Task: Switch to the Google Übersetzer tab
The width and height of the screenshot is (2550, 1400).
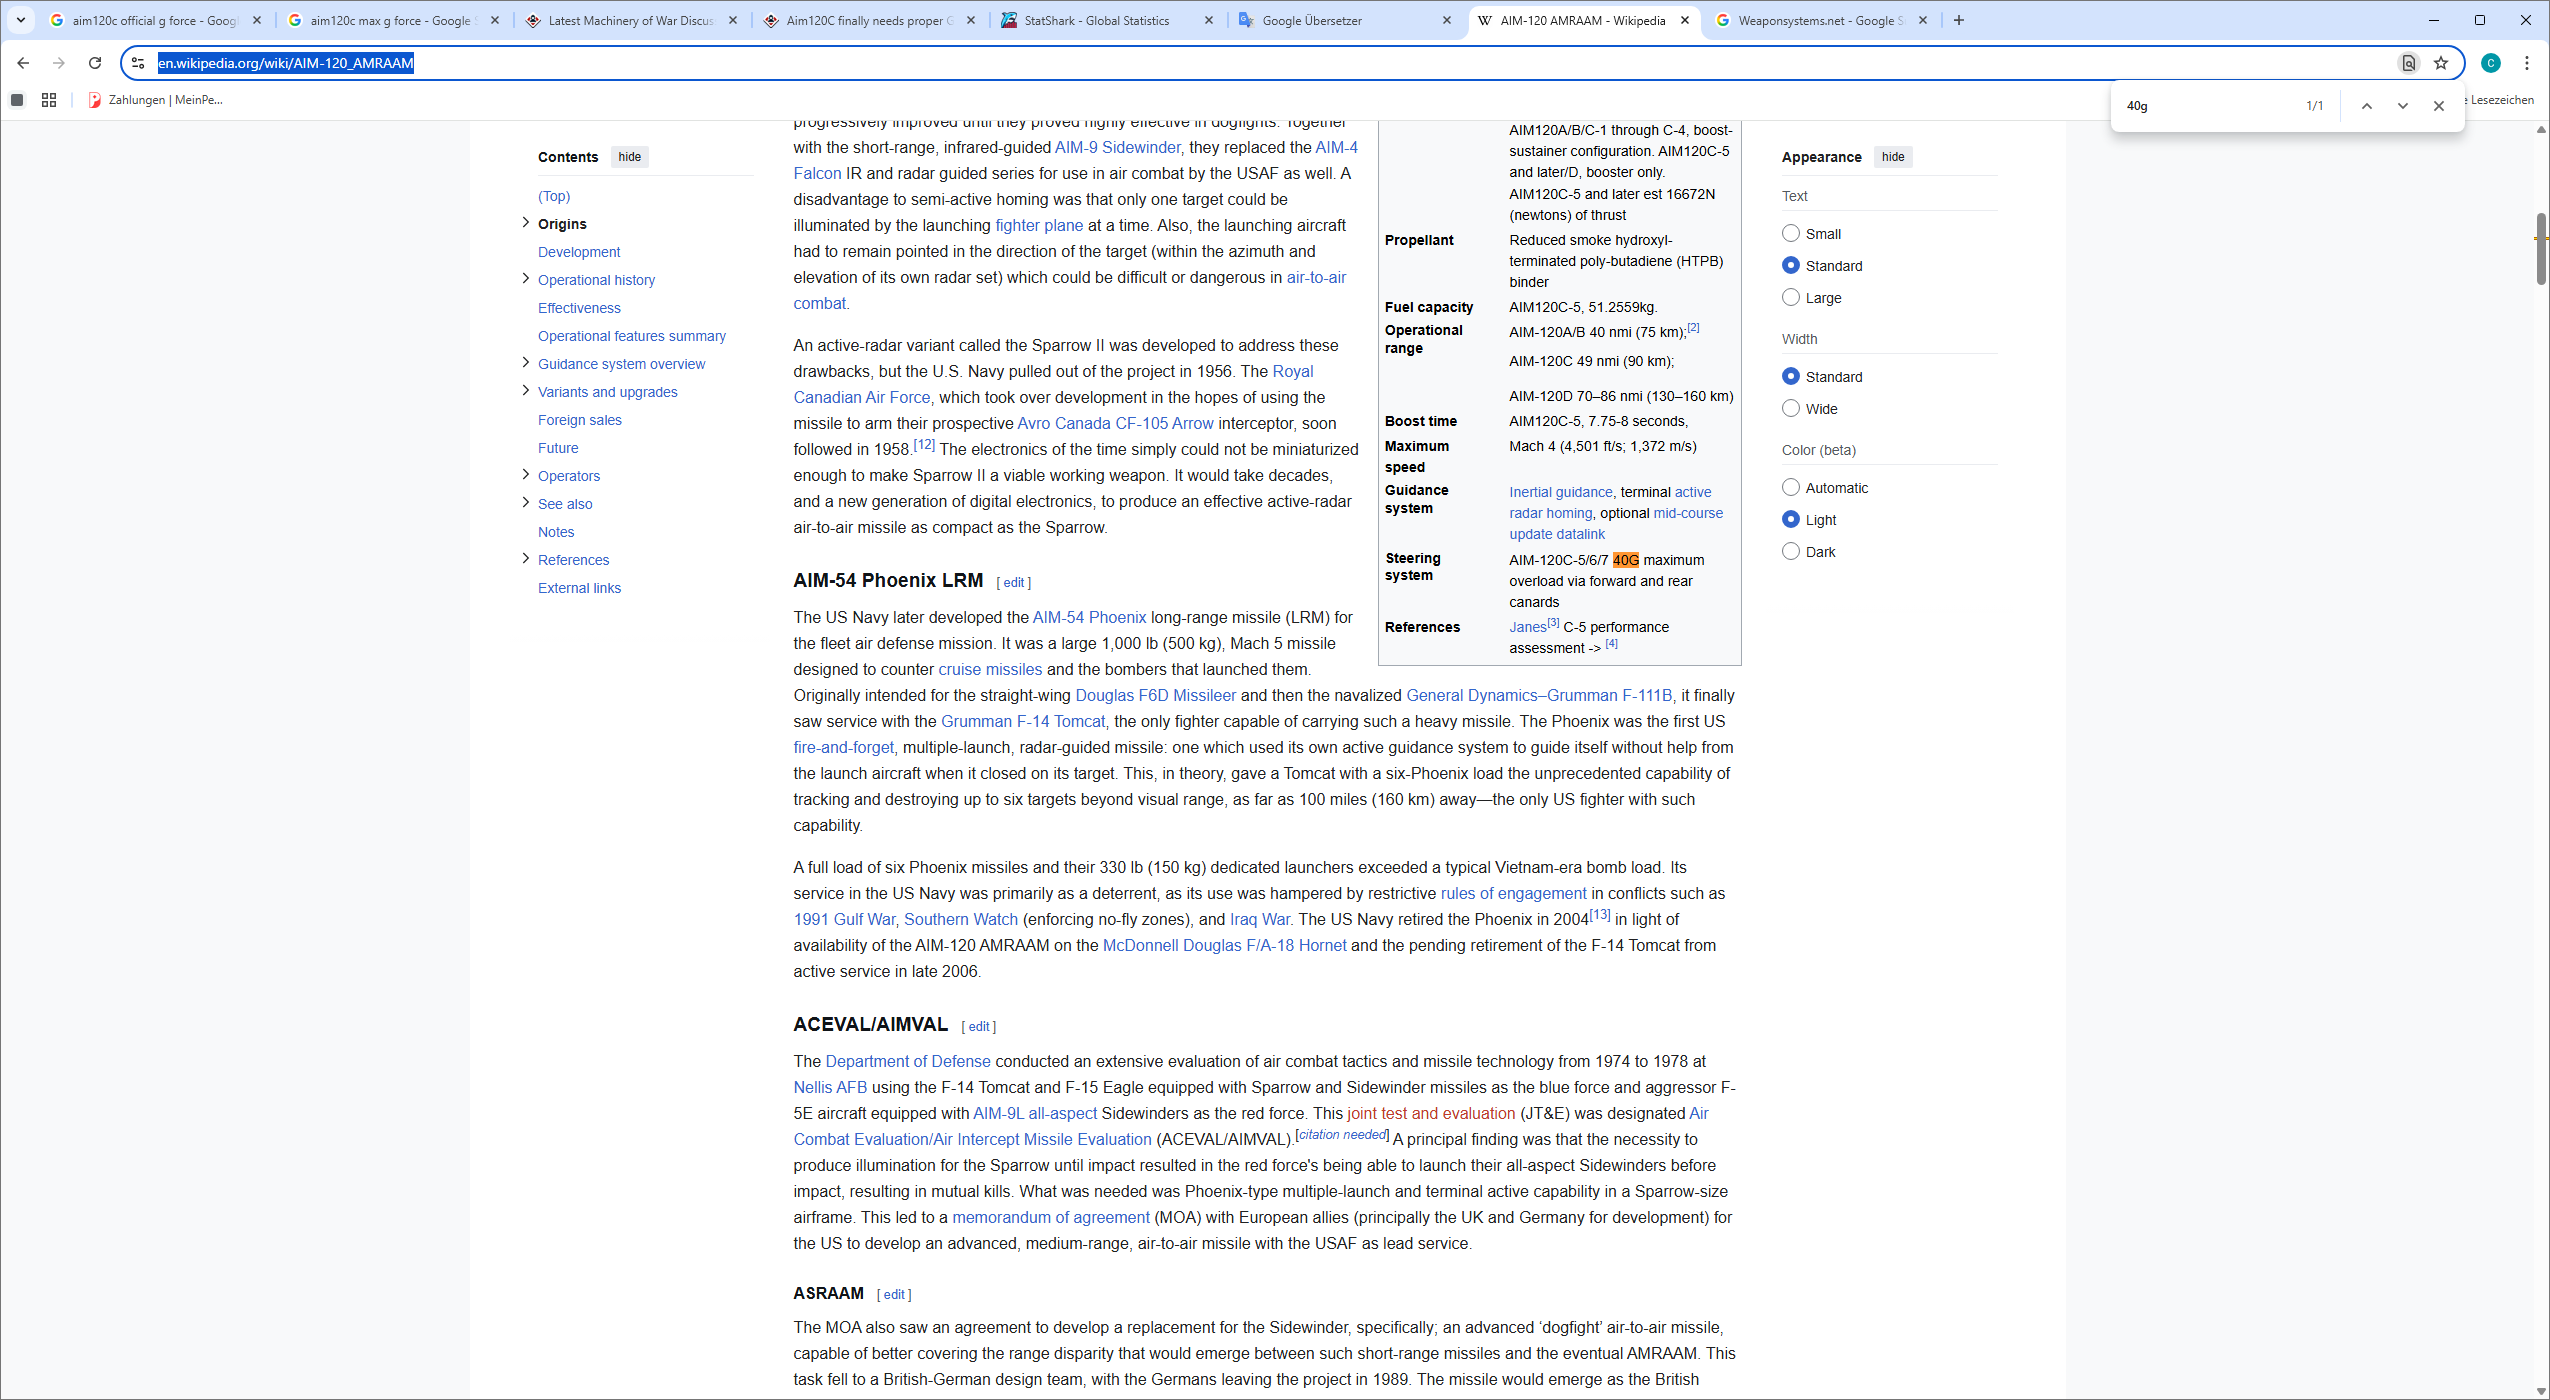Action: tap(1311, 20)
